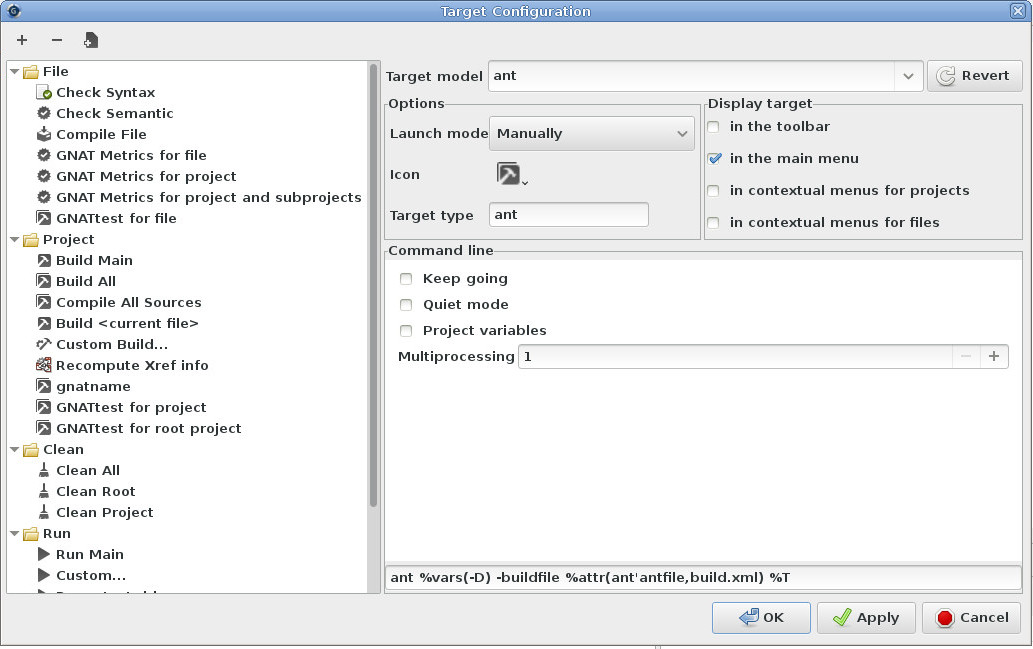This screenshot has height=649, width=1033.
Task: Collapse the File tree category
Action: [14, 71]
